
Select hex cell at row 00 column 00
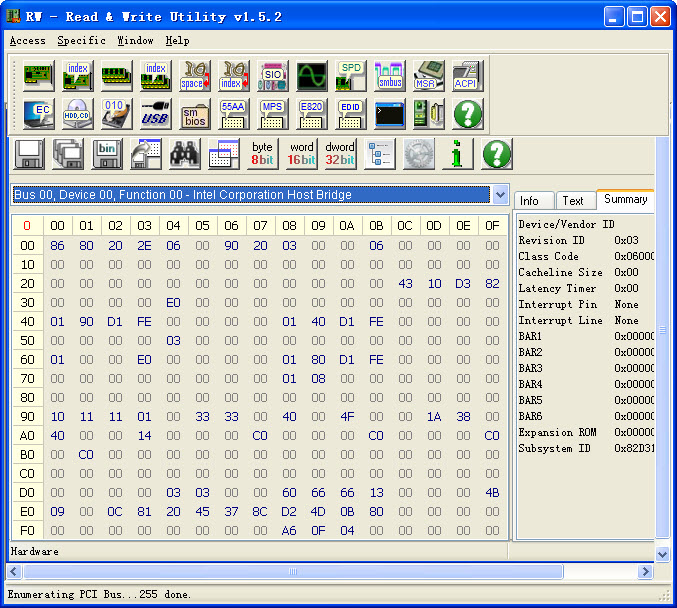pyautogui.click(x=57, y=245)
